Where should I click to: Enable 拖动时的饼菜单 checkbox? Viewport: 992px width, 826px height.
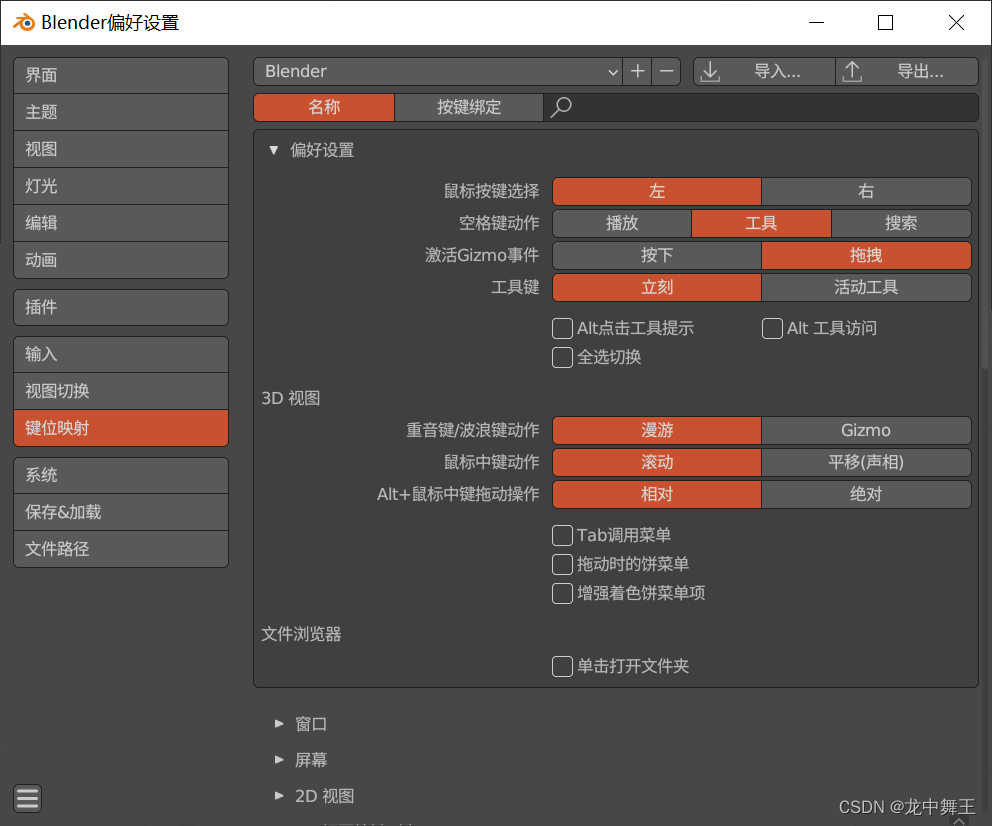pyautogui.click(x=562, y=564)
